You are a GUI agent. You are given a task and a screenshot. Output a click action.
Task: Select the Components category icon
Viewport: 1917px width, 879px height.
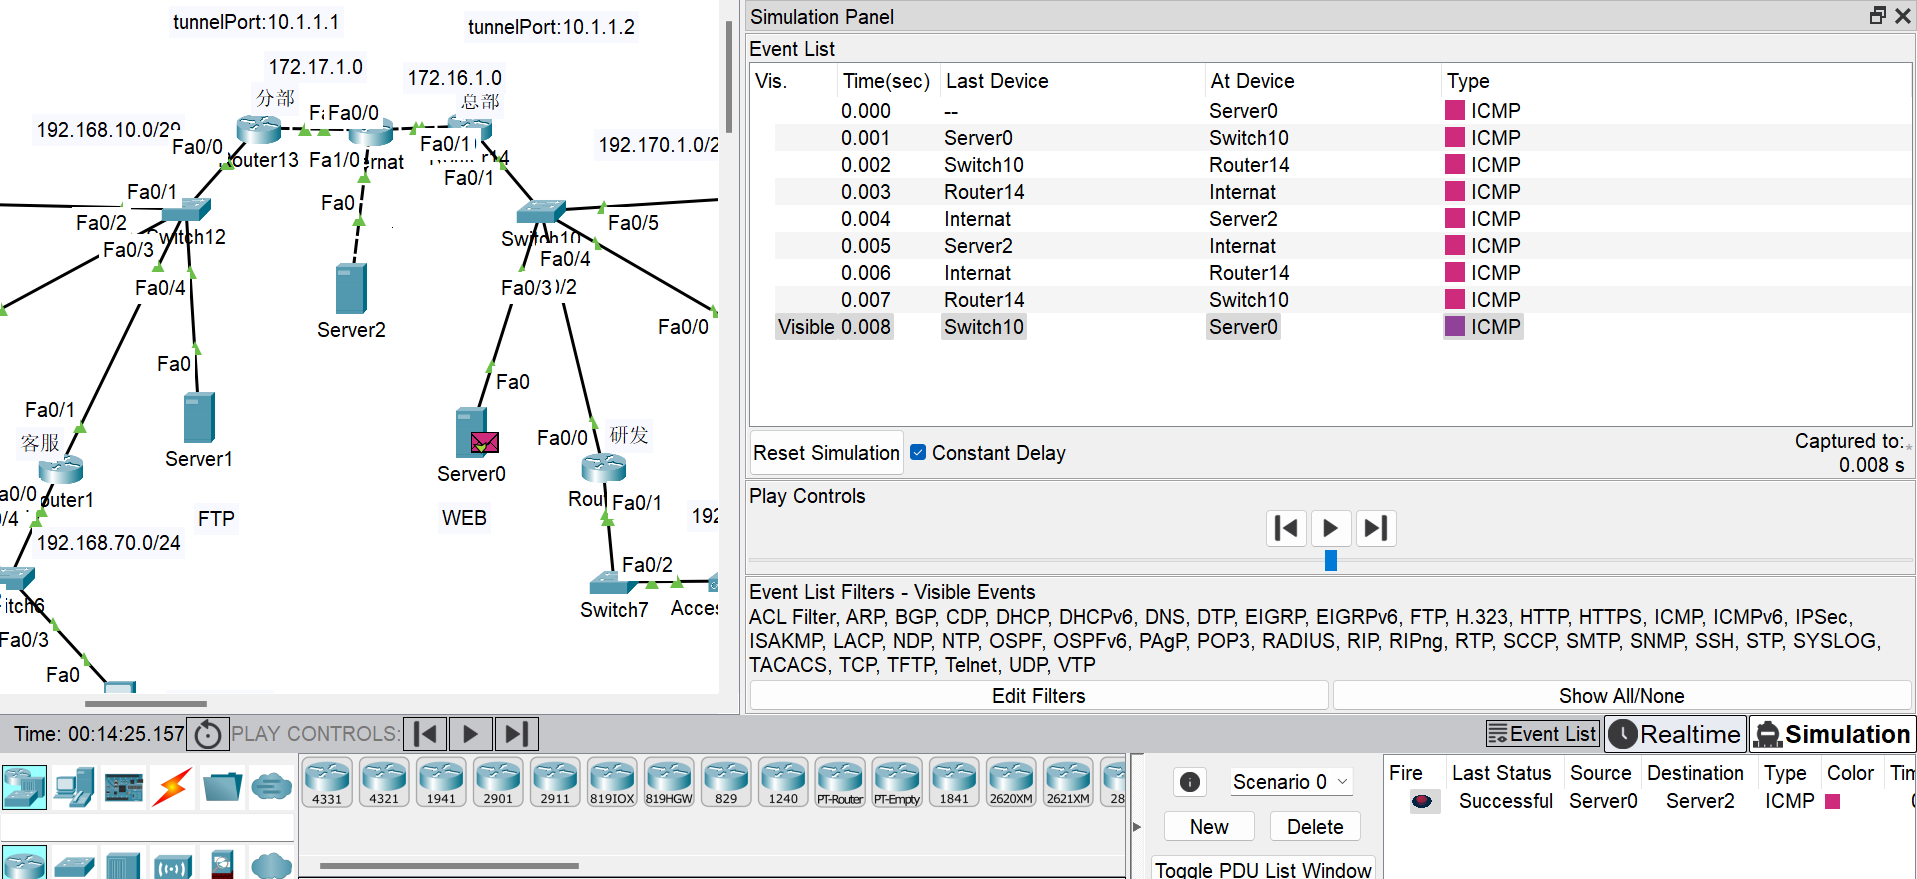click(123, 787)
